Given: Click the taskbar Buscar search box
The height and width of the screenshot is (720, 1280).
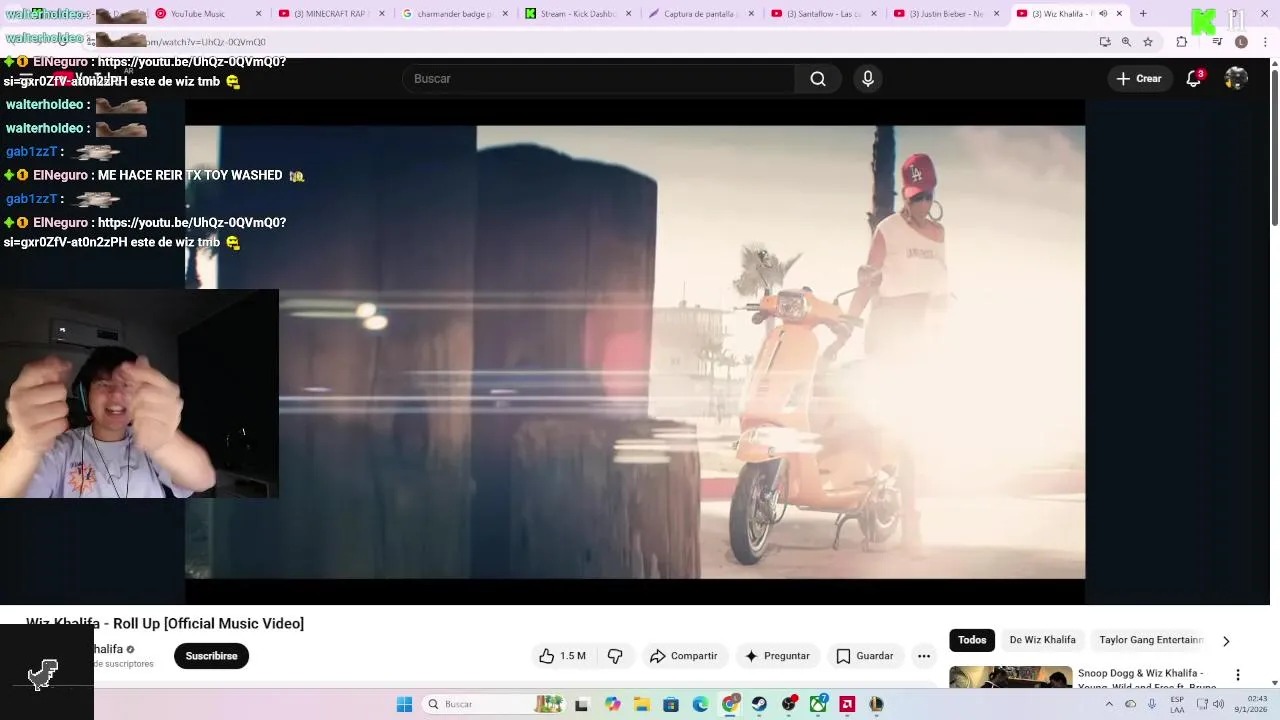Looking at the screenshot, I should point(493,704).
